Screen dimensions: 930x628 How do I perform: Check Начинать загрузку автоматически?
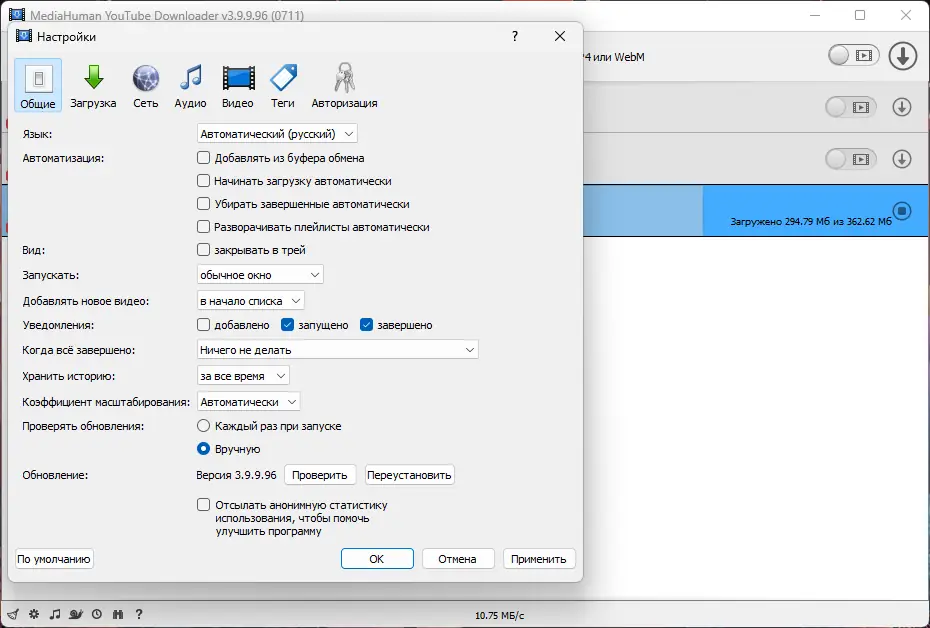click(x=203, y=180)
